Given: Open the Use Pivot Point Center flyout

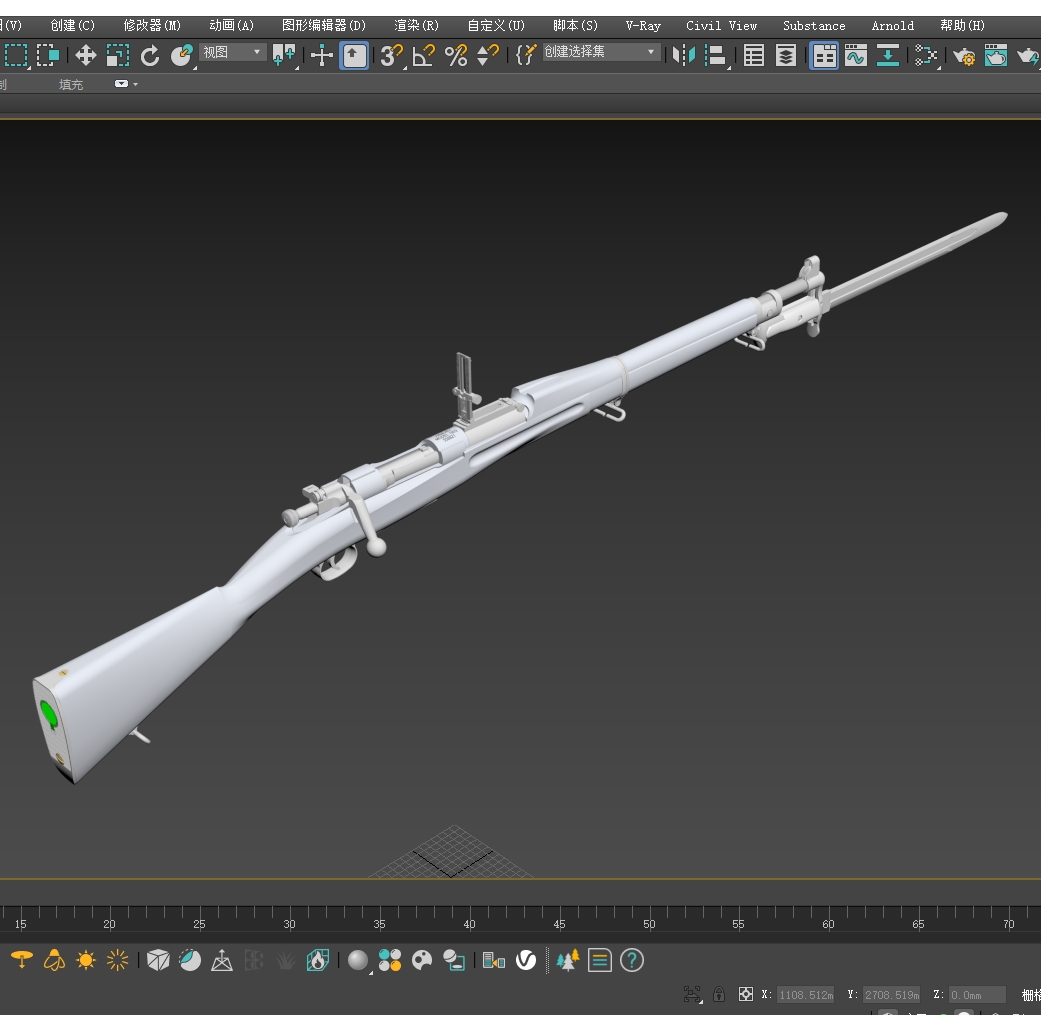Looking at the screenshot, I should tap(285, 55).
